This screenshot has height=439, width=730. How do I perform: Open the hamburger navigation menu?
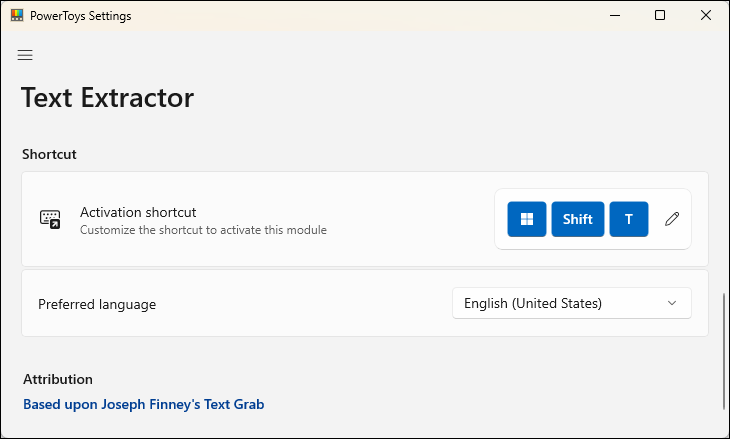[x=25, y=55]
